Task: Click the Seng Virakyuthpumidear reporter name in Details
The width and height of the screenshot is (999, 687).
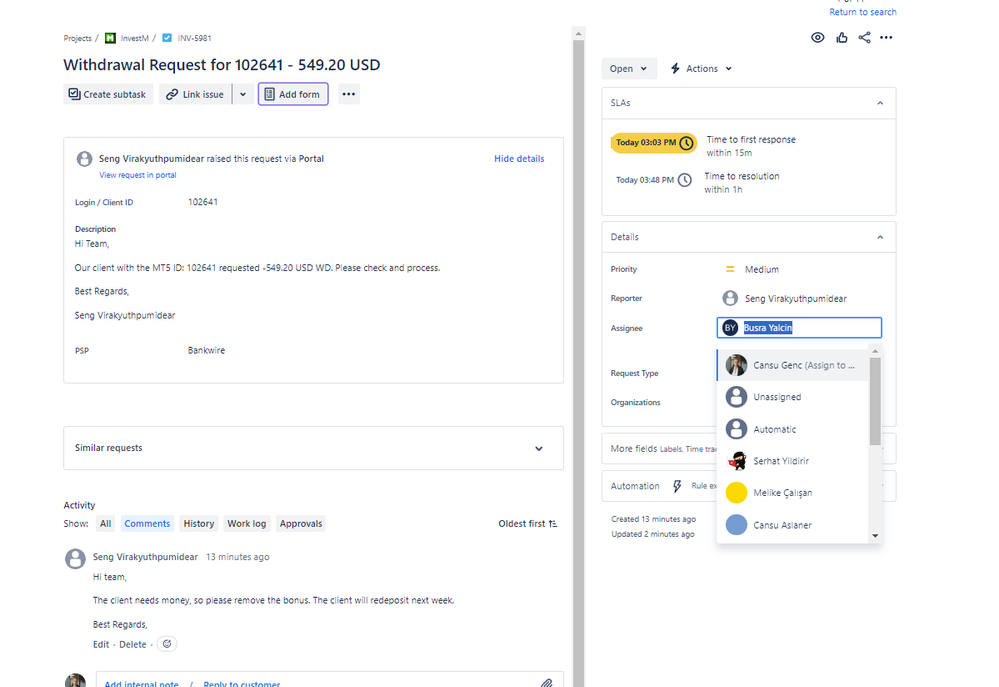Action: [x=796, y=298]
